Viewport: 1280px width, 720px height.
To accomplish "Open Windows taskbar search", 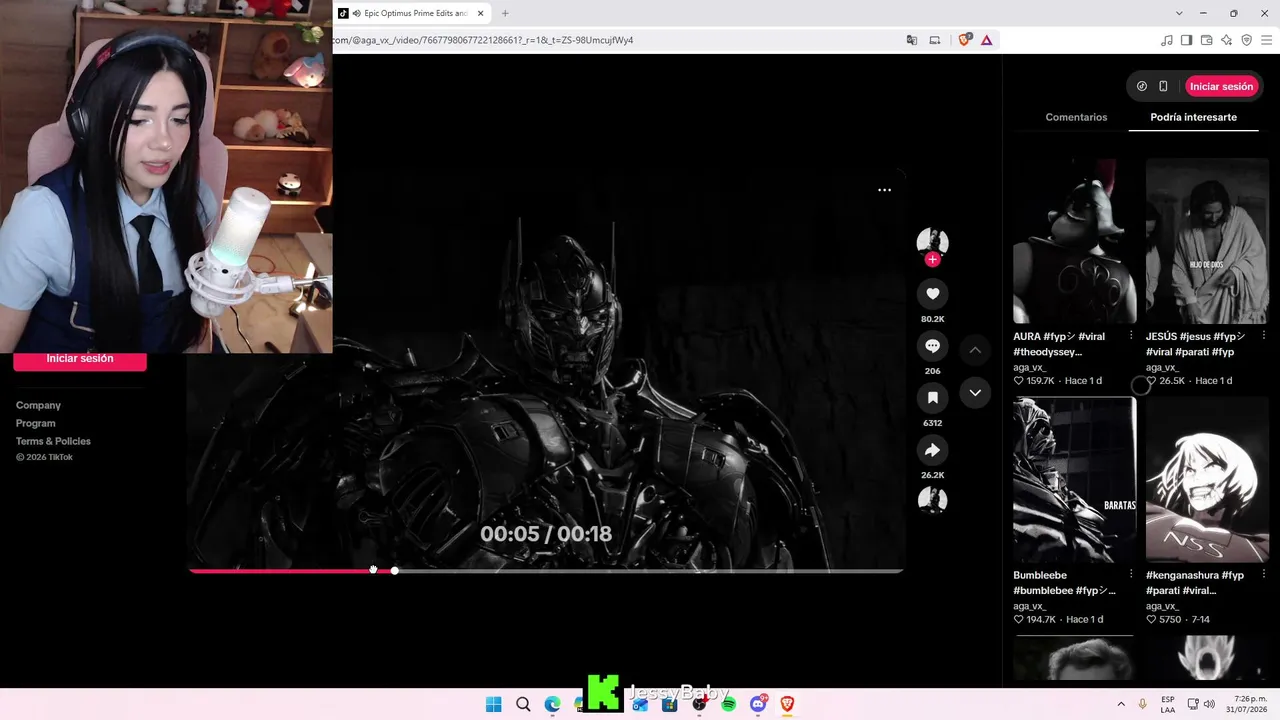I will (523, 704).
